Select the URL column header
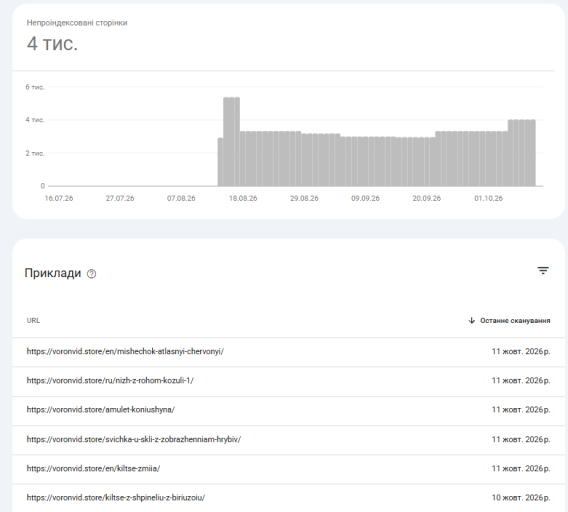The height and width of the screenshot is (512, 568). coord(33,320)
